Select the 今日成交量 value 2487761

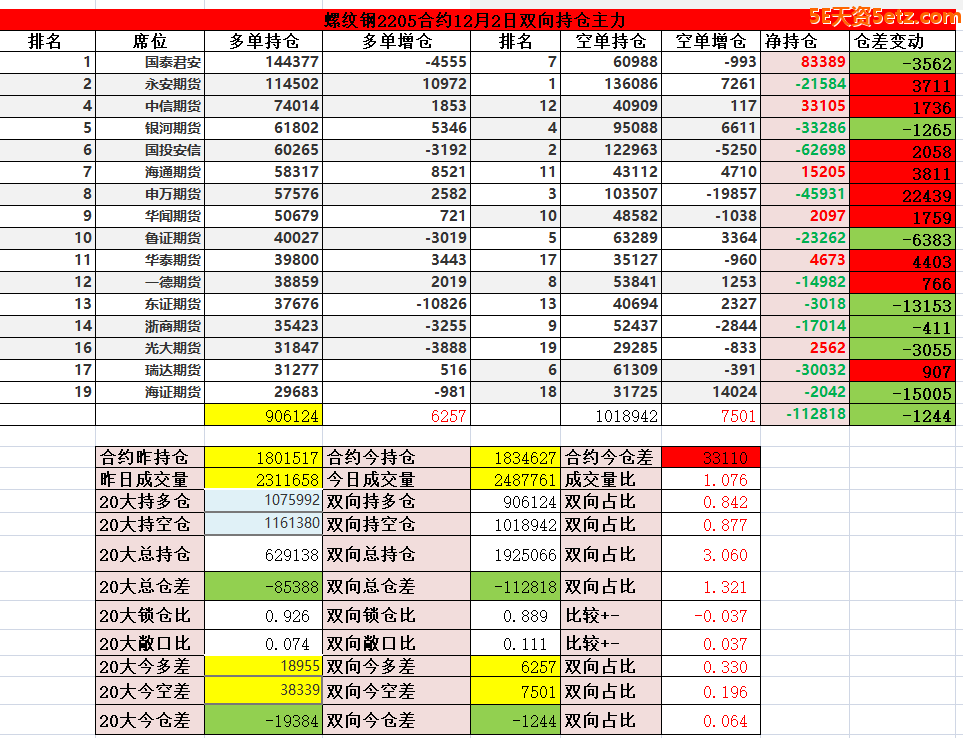516,480
